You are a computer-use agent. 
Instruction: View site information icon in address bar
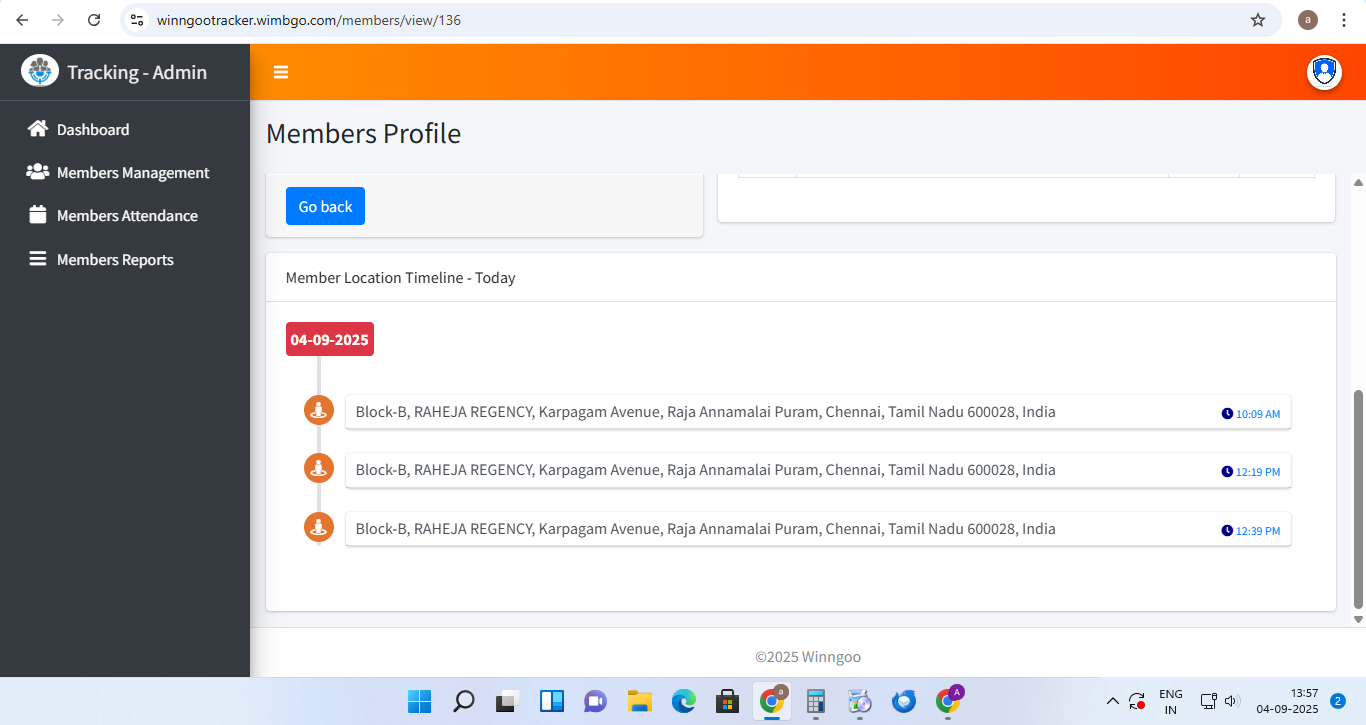[138, 20]
